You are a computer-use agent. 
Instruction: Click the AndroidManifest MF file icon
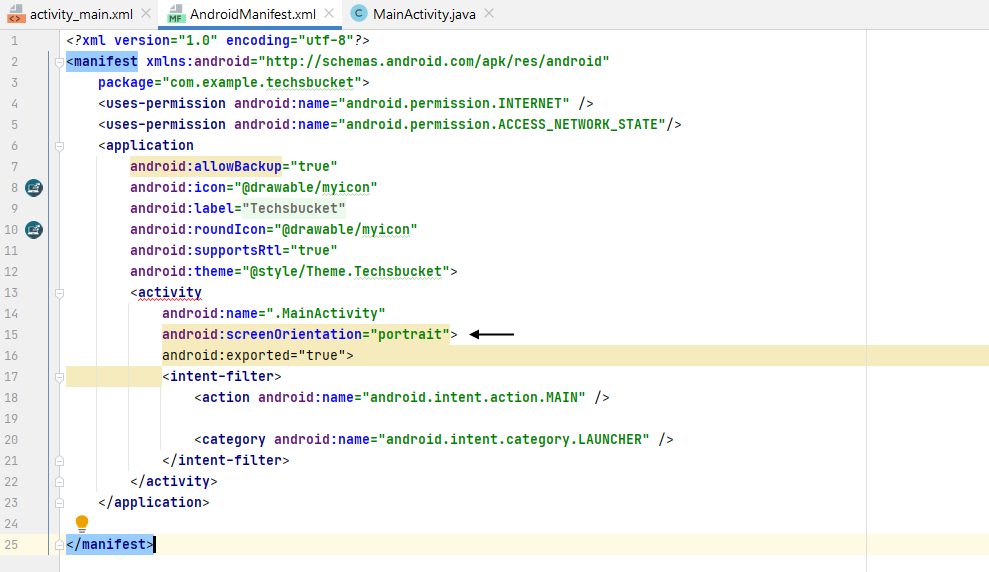coord(175,14)
